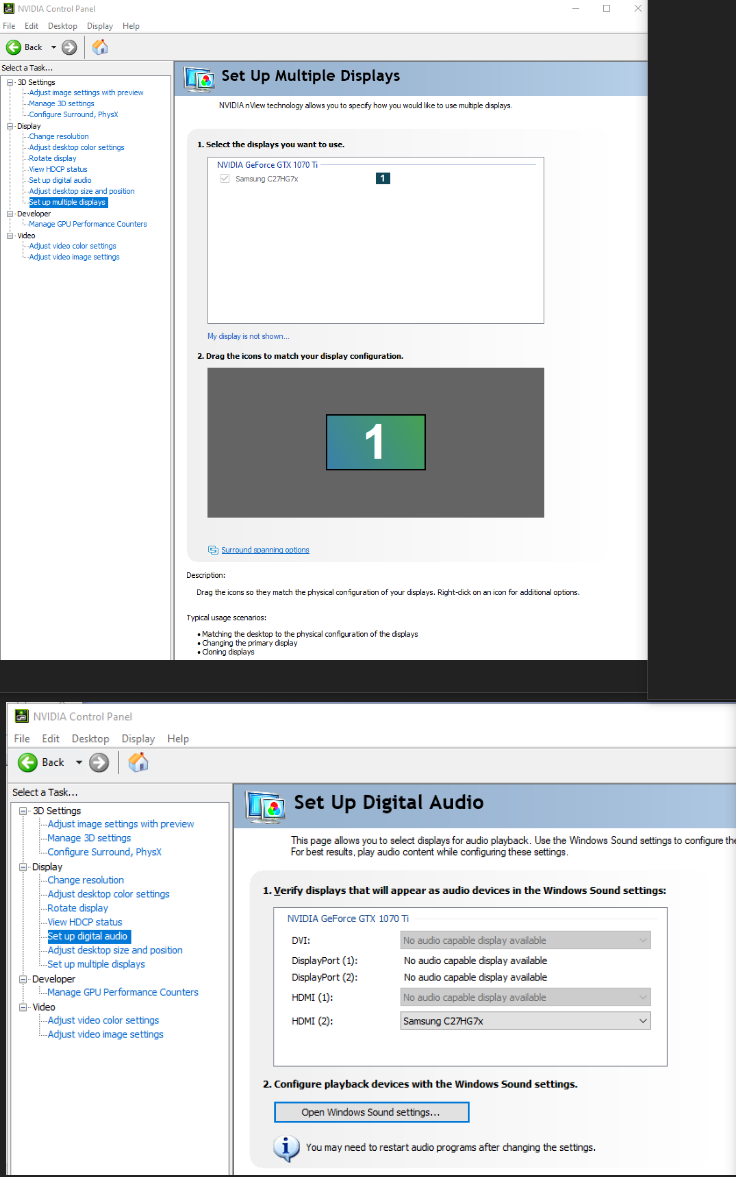The height and width of the screenshot is (1177, 736).
Task: Open View HDCP status in top window
Action: point(58,169)
